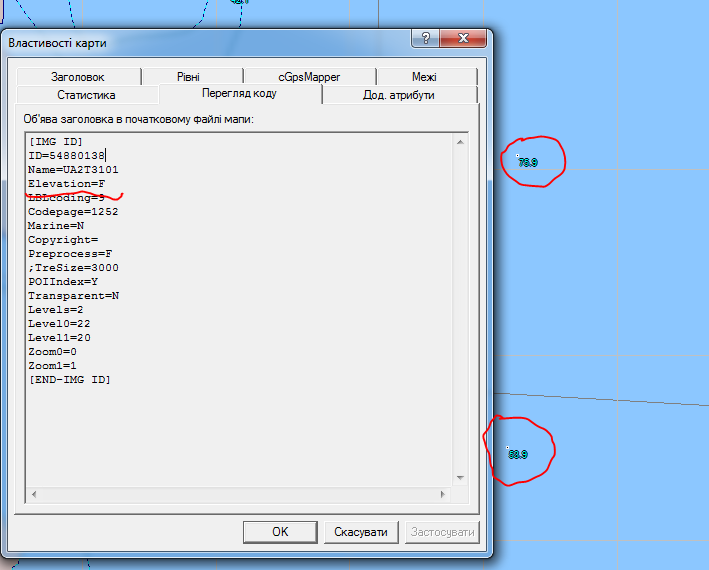Select the 83.9 depth point on map
Viewport: 709px width, 570px height.
coord(517,453)
